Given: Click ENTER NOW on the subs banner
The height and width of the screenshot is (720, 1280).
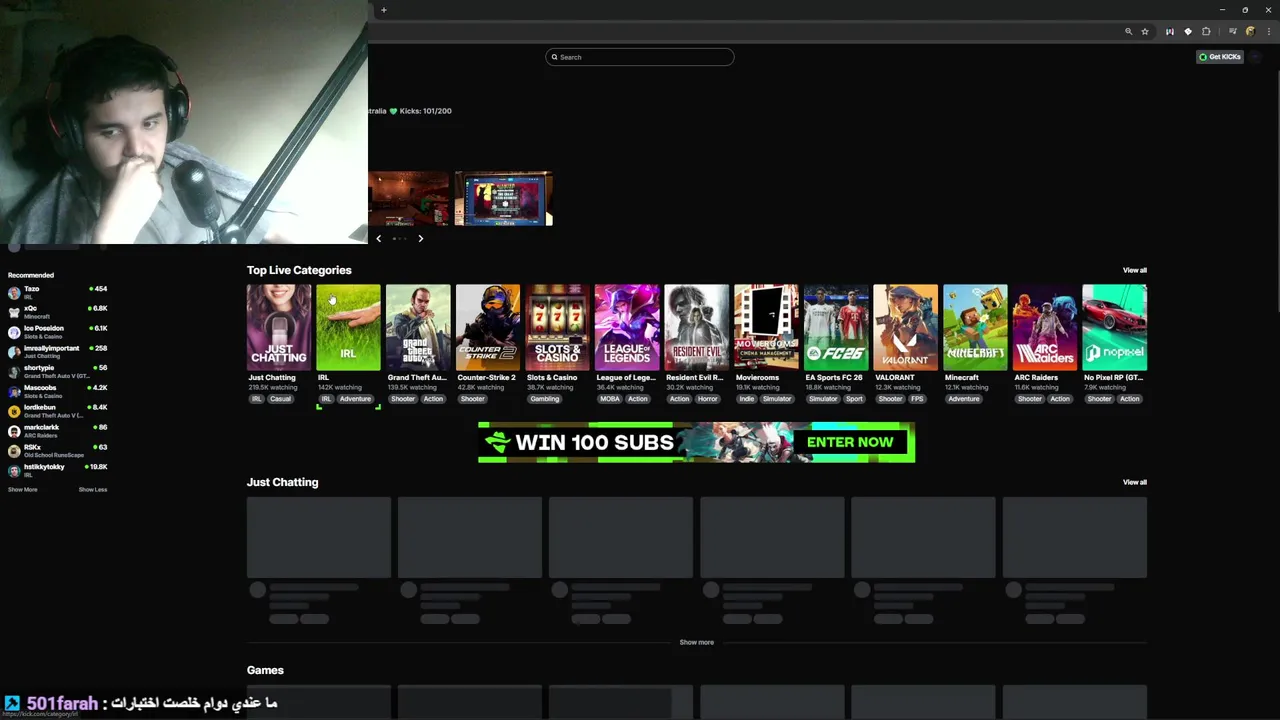Looking at the screenshot, I should (850, 442).
